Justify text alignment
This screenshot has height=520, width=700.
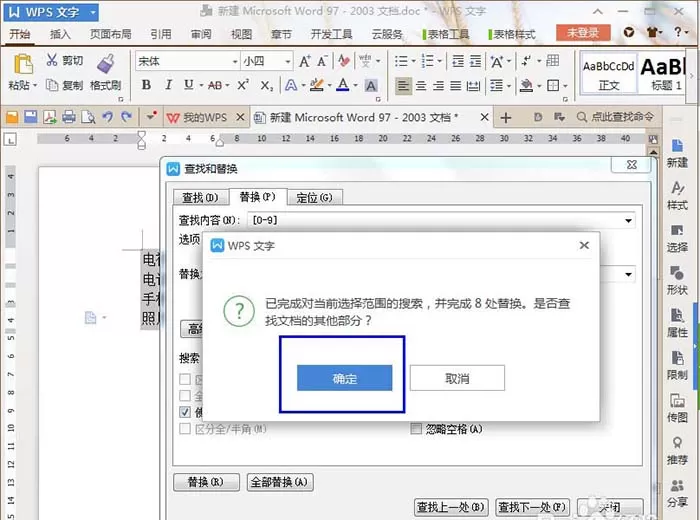(455, 85)
